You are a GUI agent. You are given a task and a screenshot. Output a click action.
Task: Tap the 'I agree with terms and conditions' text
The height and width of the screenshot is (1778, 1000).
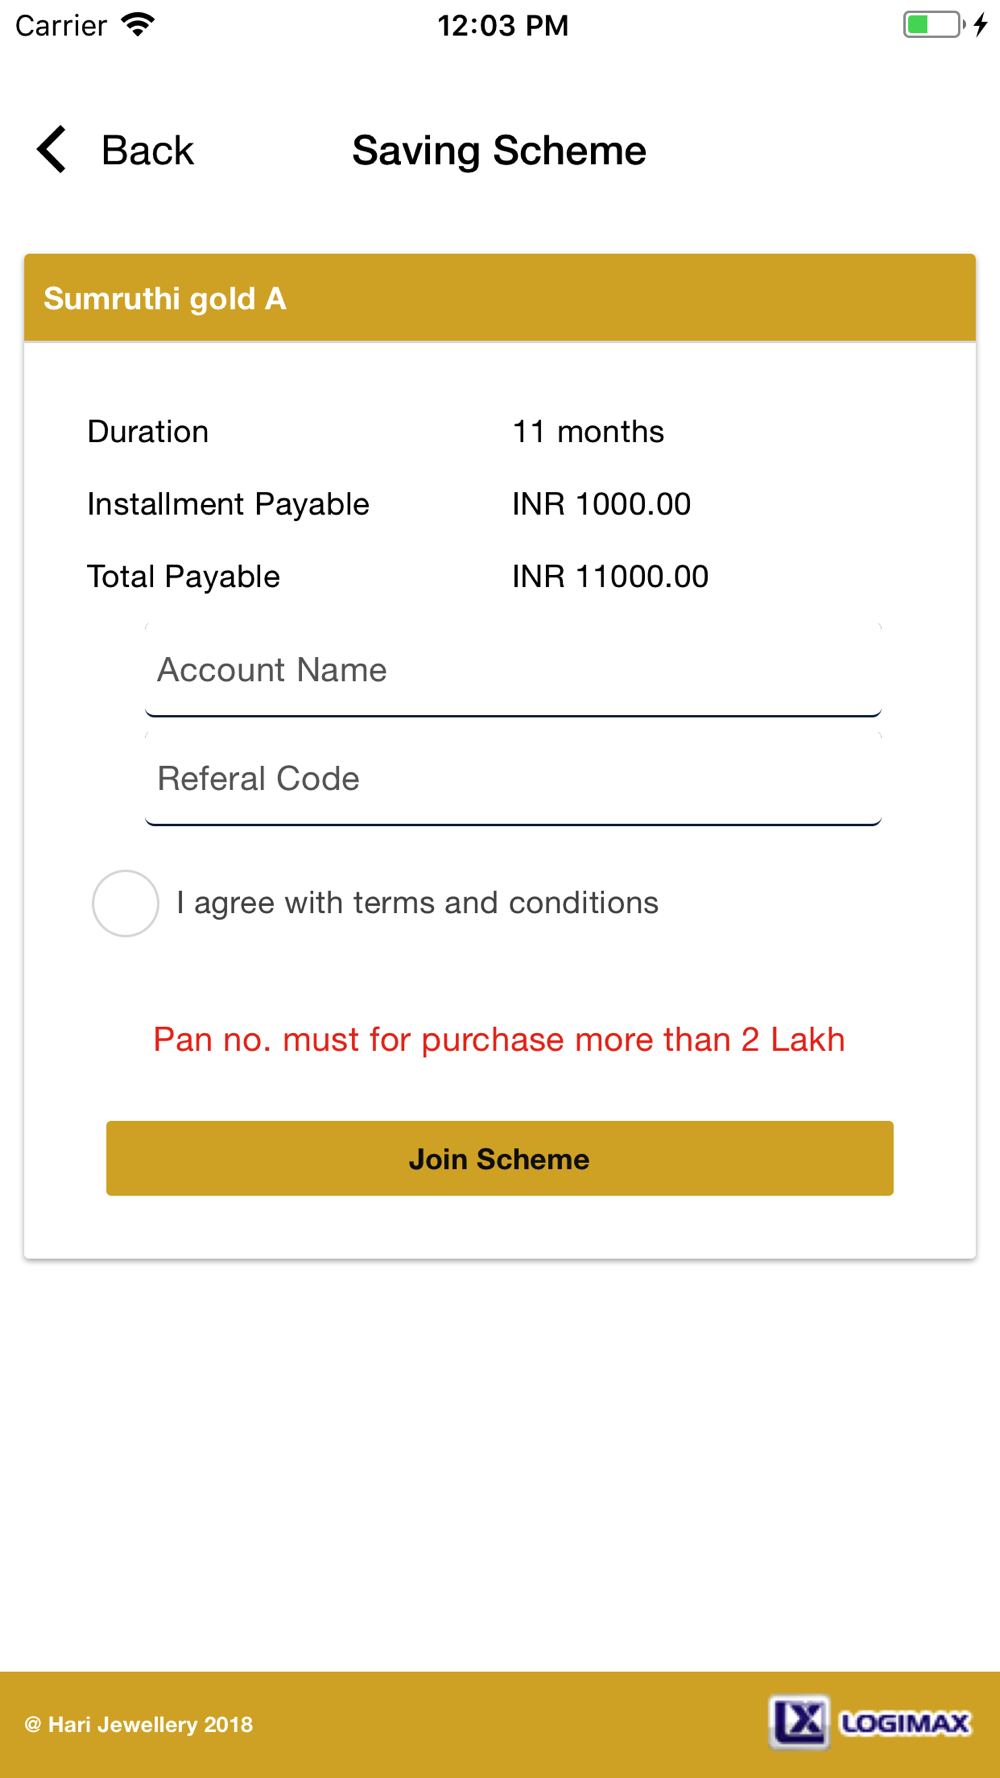(x=417, y=903)
